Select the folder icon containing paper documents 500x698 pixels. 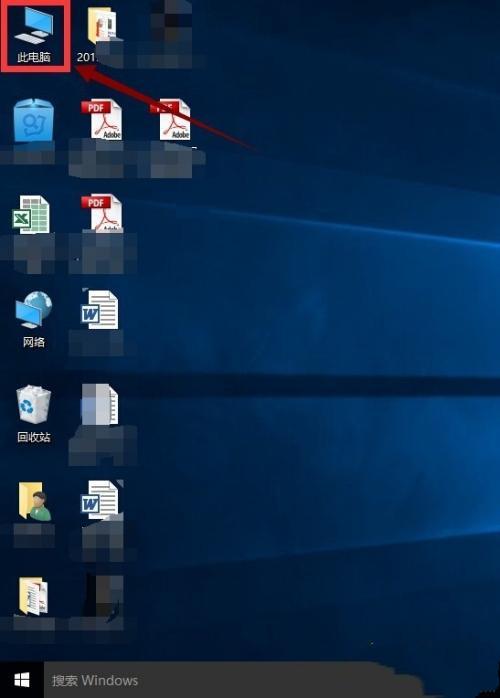point(33,596)
